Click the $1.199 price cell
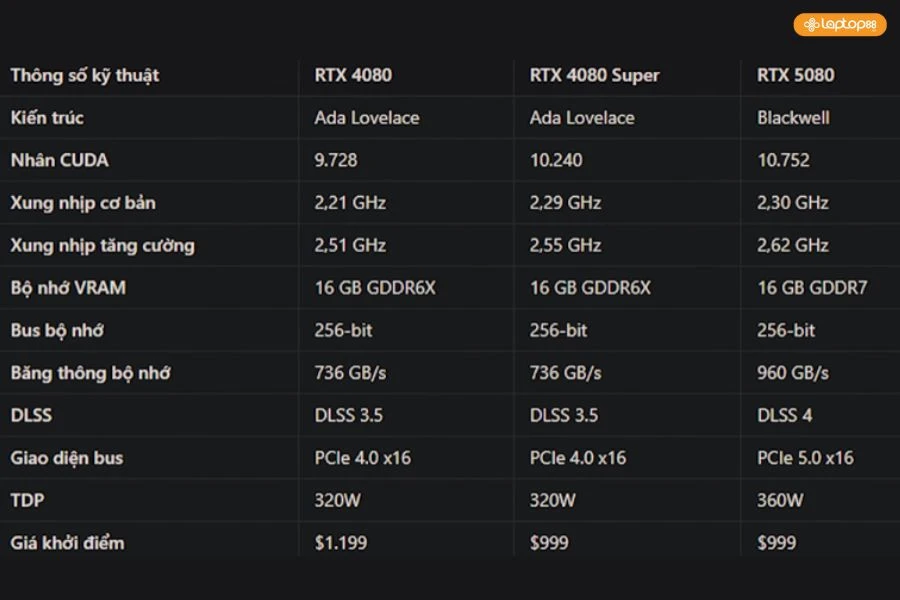Image resolution: width=900 pixels, height=600 pixels. click(x=341, y=543)
